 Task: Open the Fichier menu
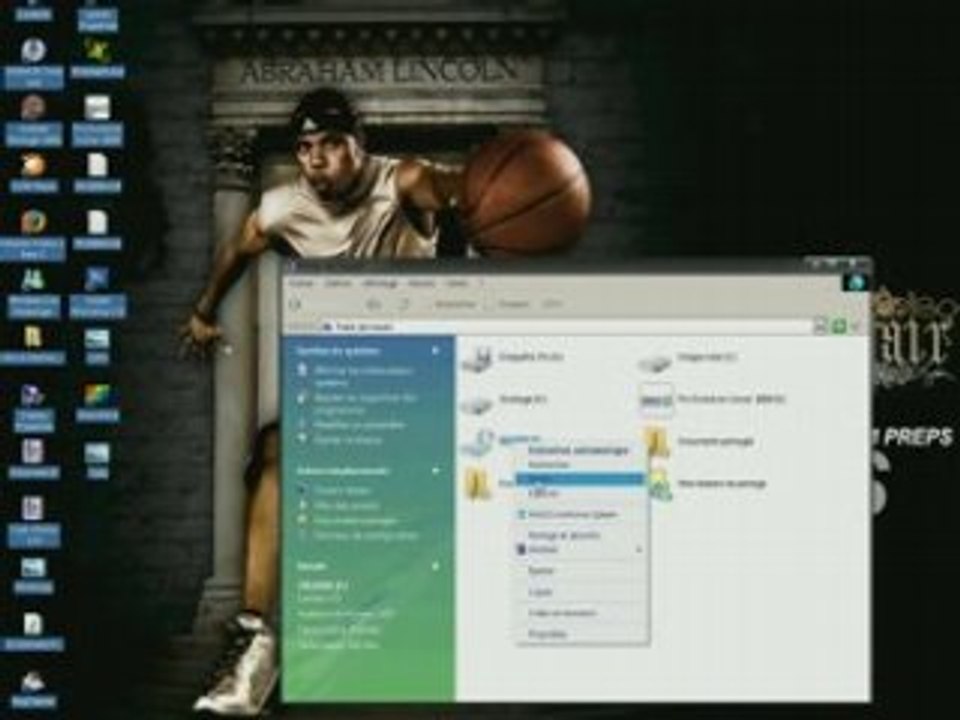click(x=301, y=283)
